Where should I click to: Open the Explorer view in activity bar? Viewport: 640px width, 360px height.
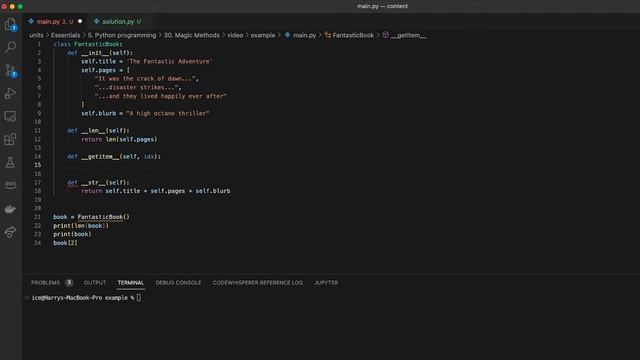pyautogui.click(x=11, y=24)
